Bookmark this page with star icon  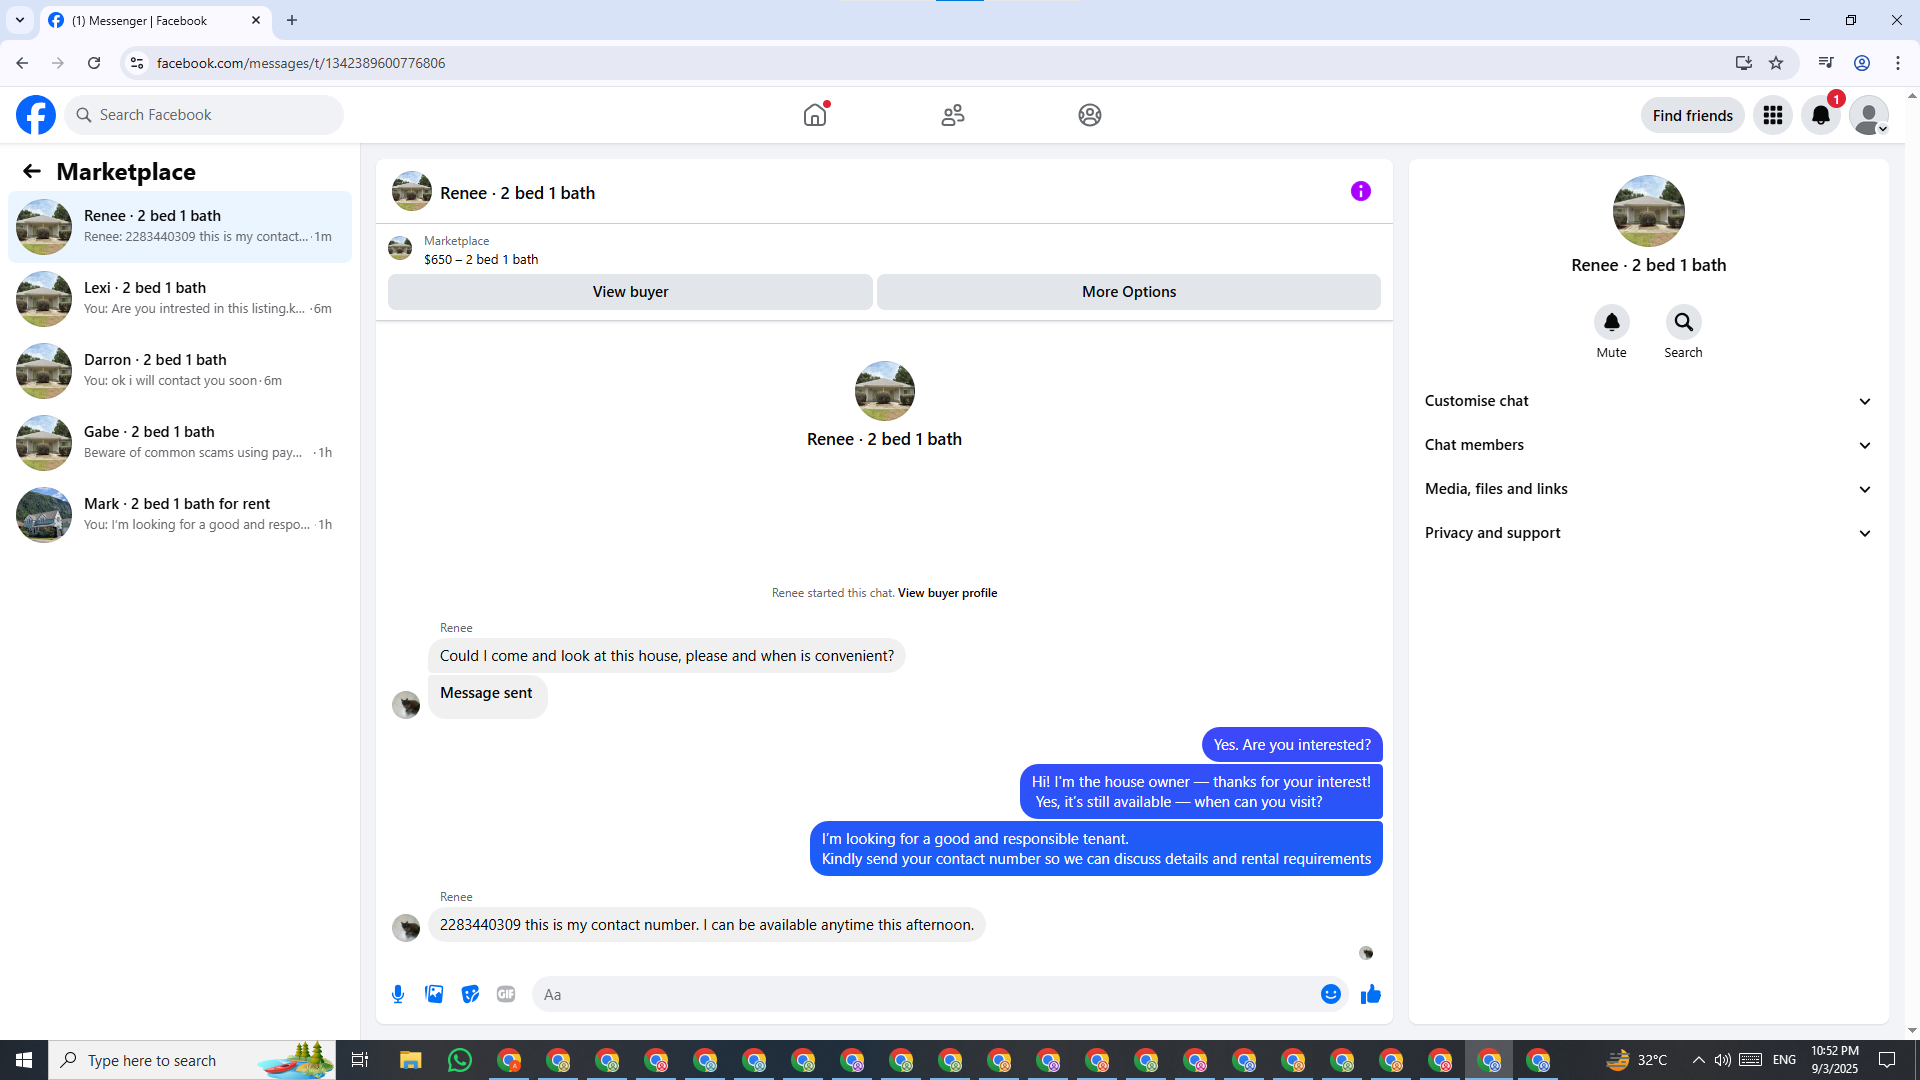click(1776, 63)
